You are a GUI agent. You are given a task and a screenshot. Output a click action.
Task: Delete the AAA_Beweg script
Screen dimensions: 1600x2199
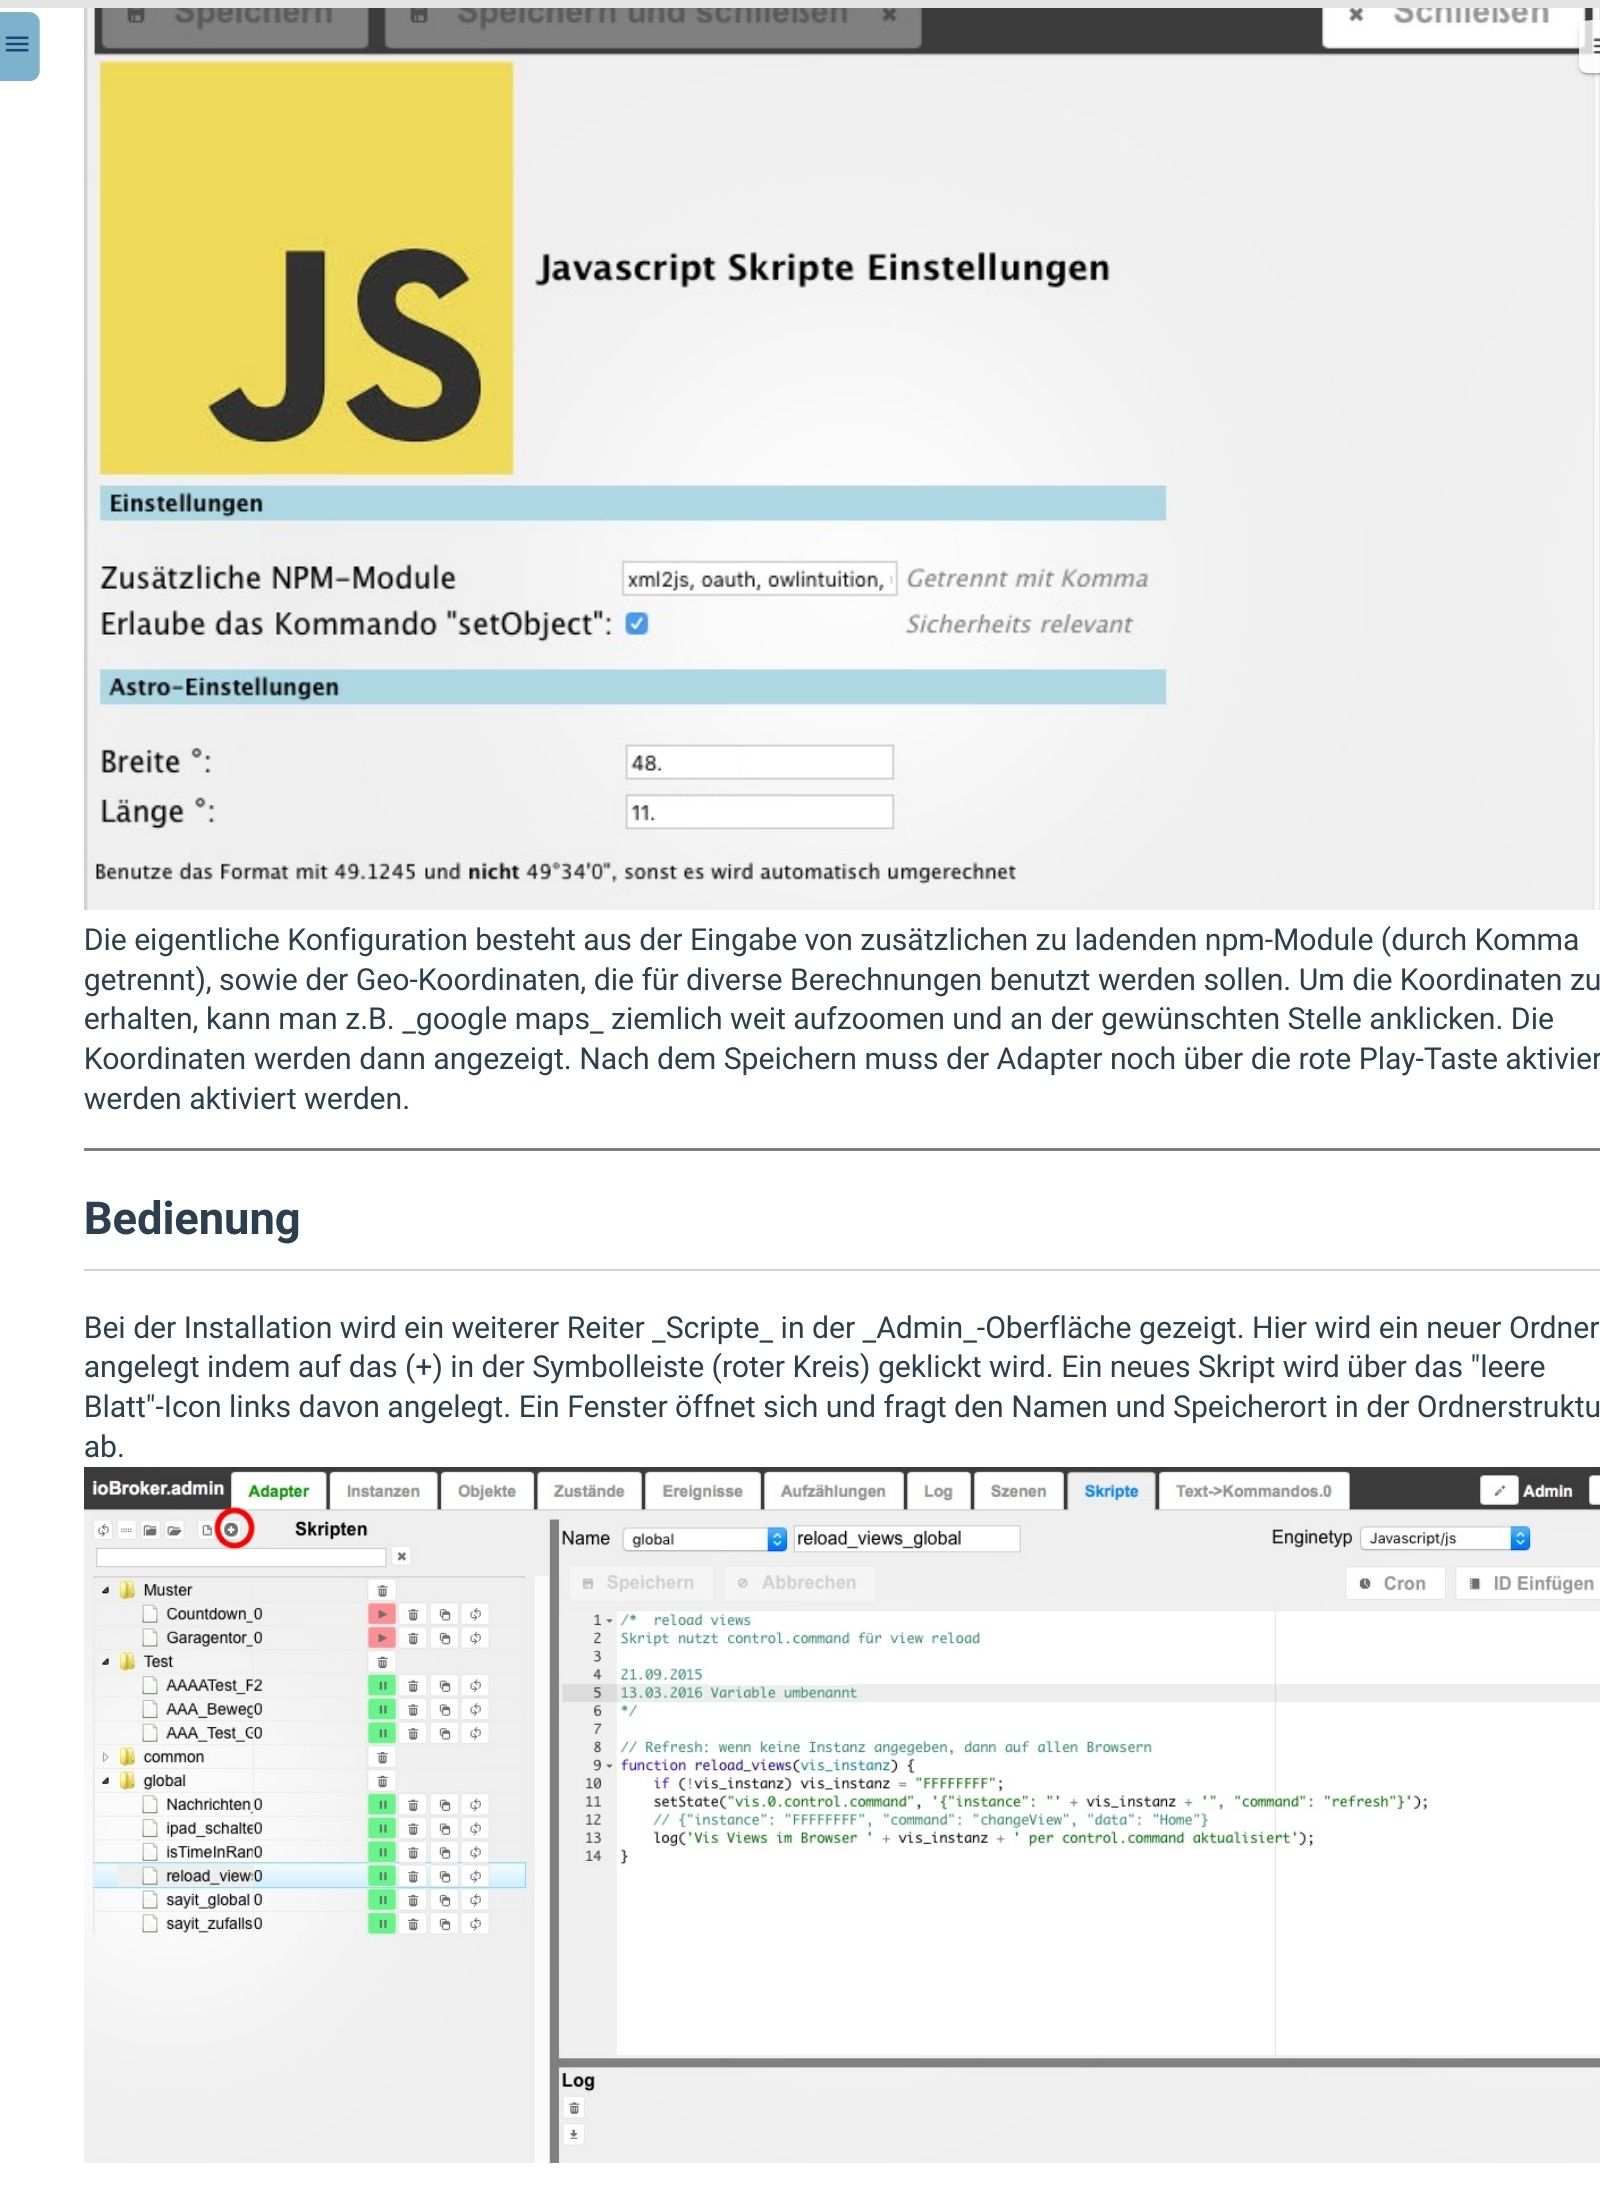(x=413, y=1710)
